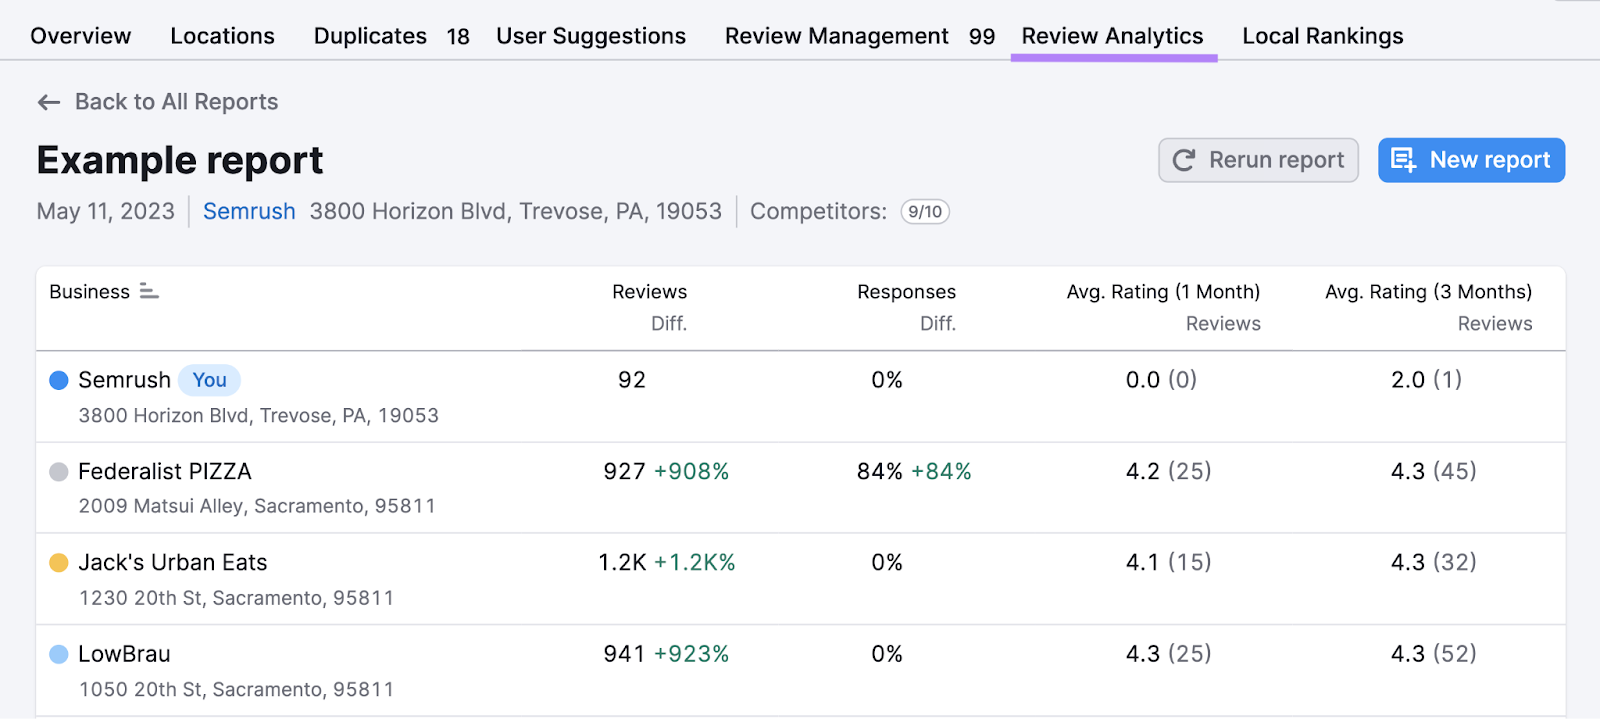Click the light blue LowBrau dot

[x=59, y=654]
